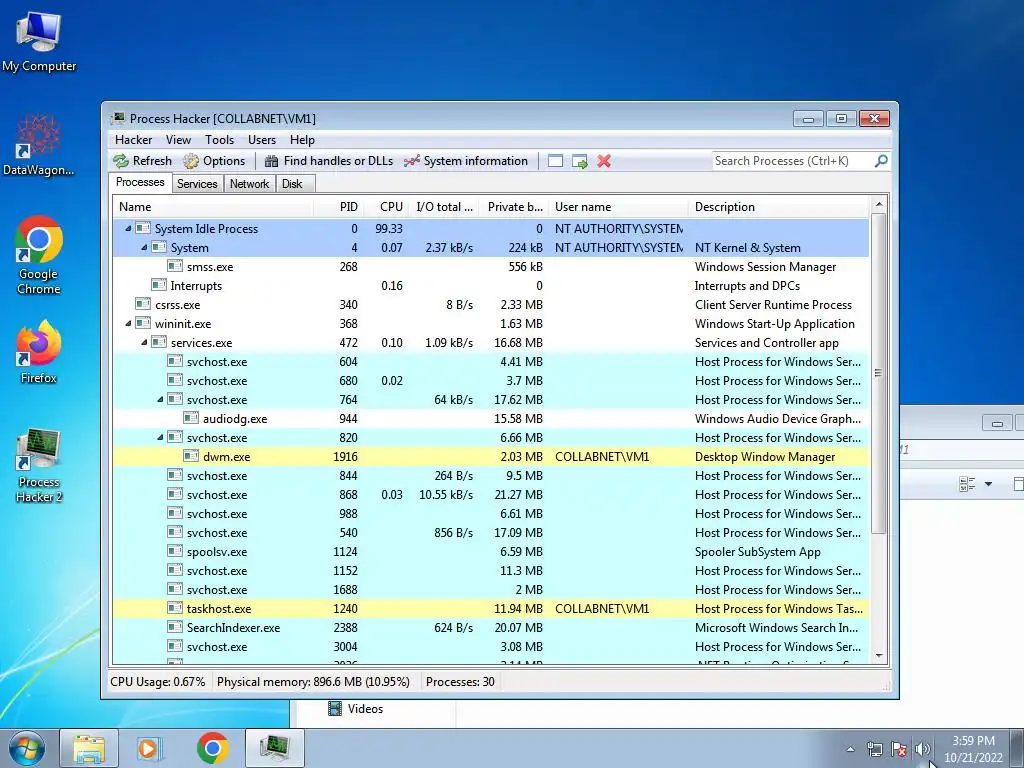Sort by the PID column header
1024x768 pixels.
pos(338,207)
